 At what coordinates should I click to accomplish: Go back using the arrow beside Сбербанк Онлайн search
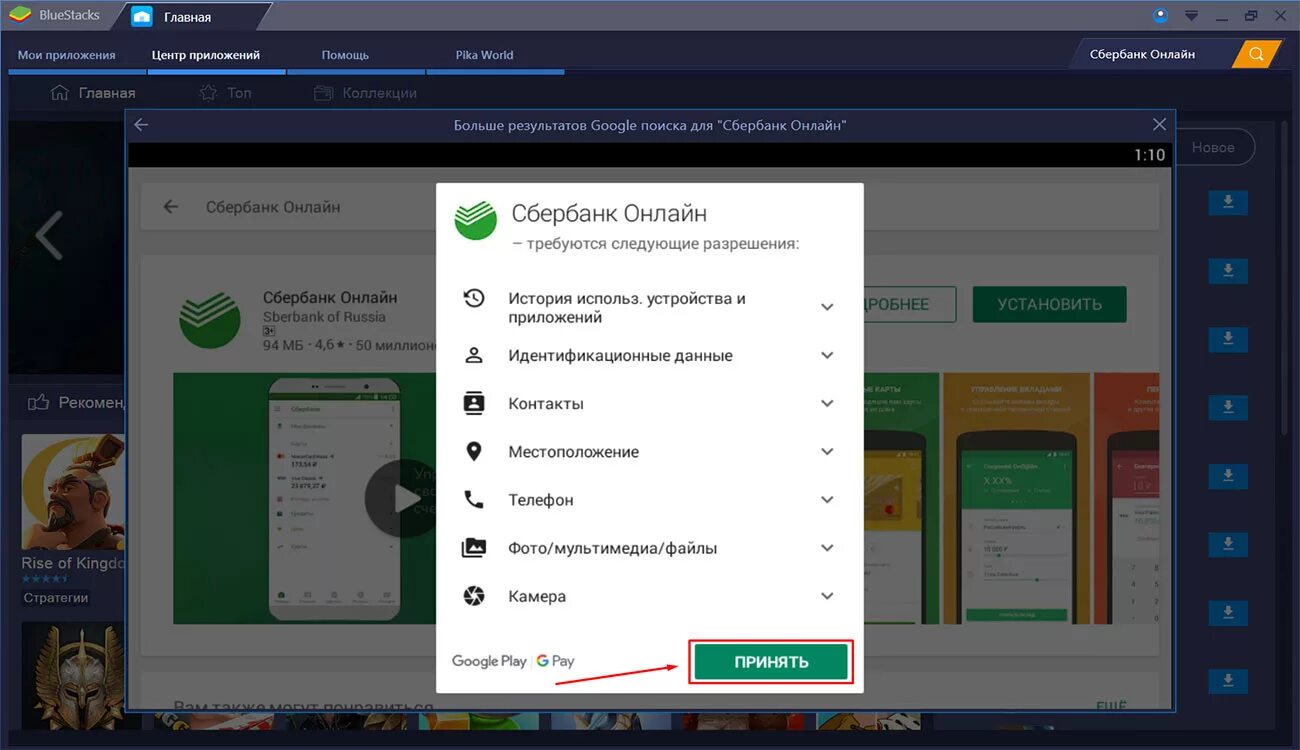tap(171, 207)
